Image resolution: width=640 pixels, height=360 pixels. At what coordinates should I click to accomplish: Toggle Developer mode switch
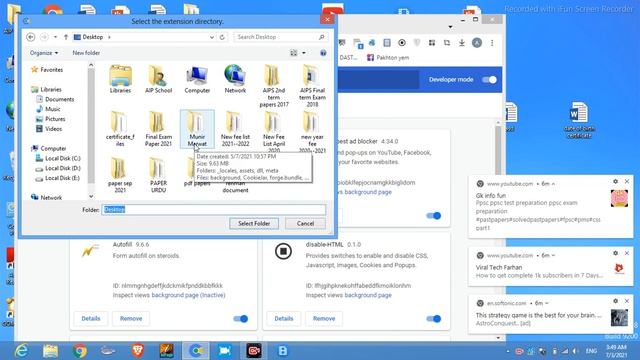(489, 80)
